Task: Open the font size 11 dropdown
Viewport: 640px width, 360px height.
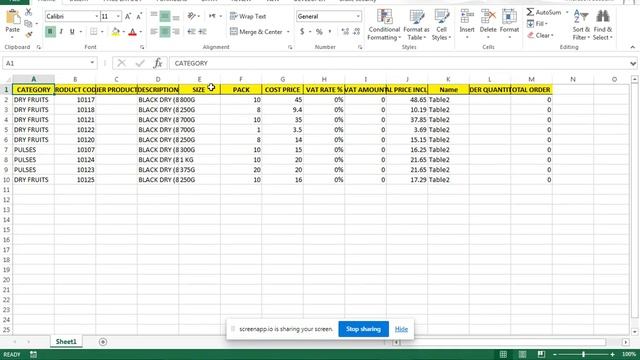Action: 118,16
